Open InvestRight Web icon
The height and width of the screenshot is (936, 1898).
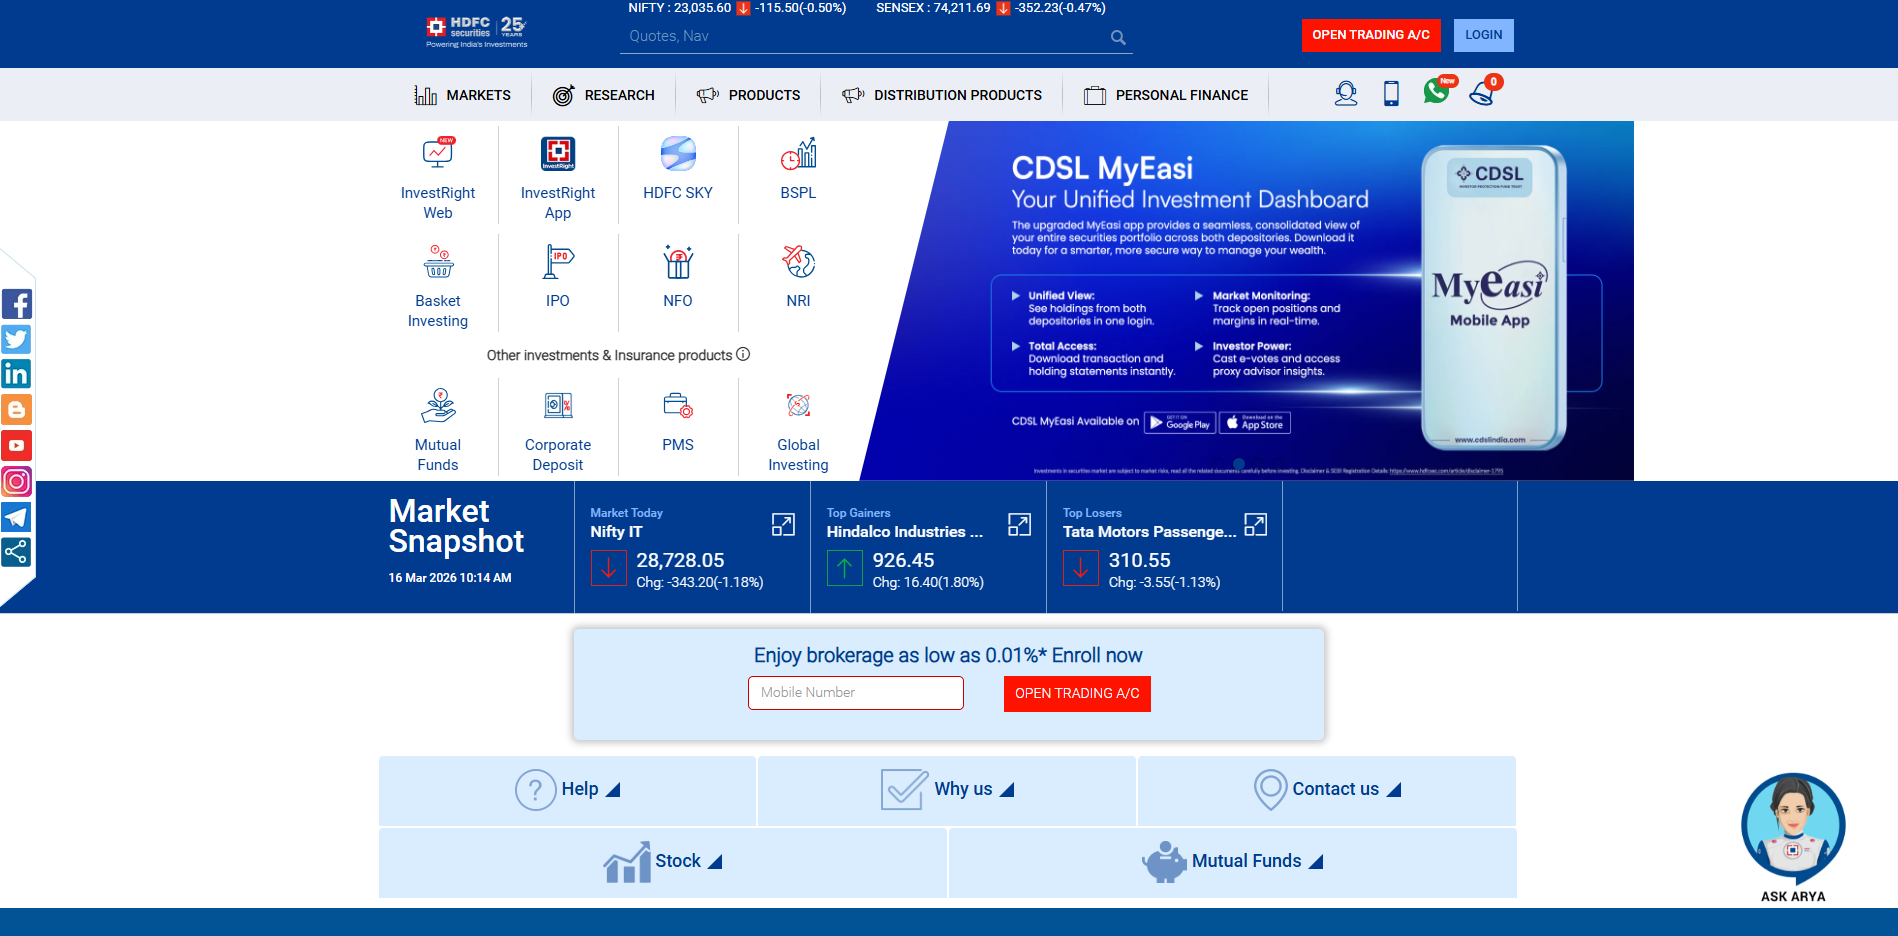[438, 154]
